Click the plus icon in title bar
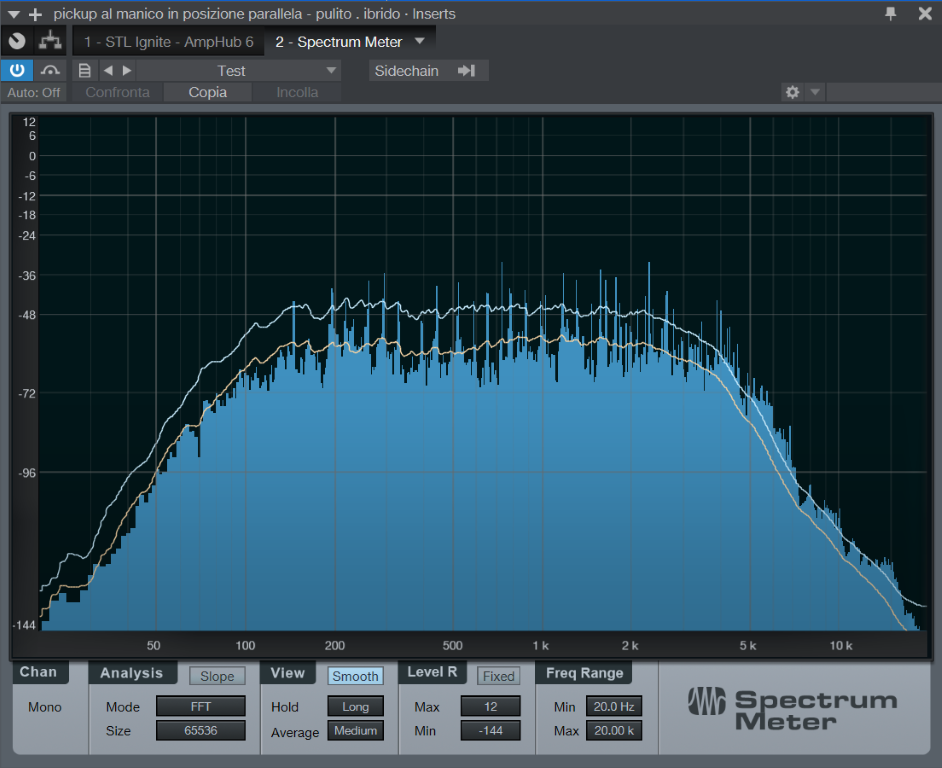942x768 pixels. pos(36,14)
